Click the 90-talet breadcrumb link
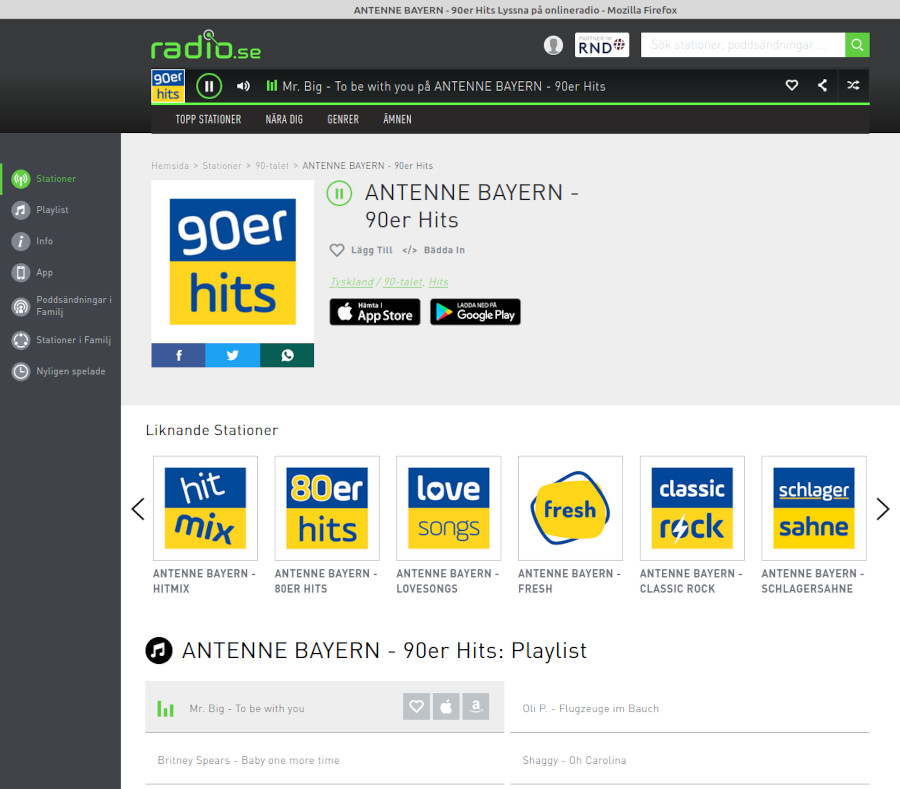Viewport: 900px width, 789px height. (x=272, y=166)
